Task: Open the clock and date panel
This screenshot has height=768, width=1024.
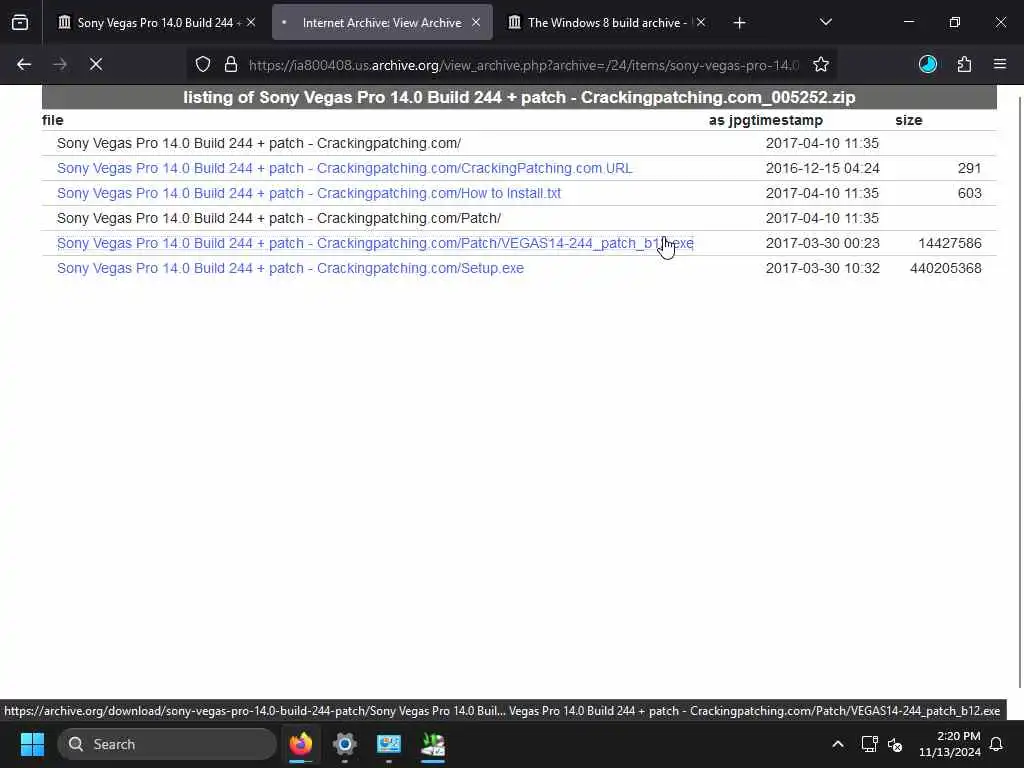Action: (950, 744)
